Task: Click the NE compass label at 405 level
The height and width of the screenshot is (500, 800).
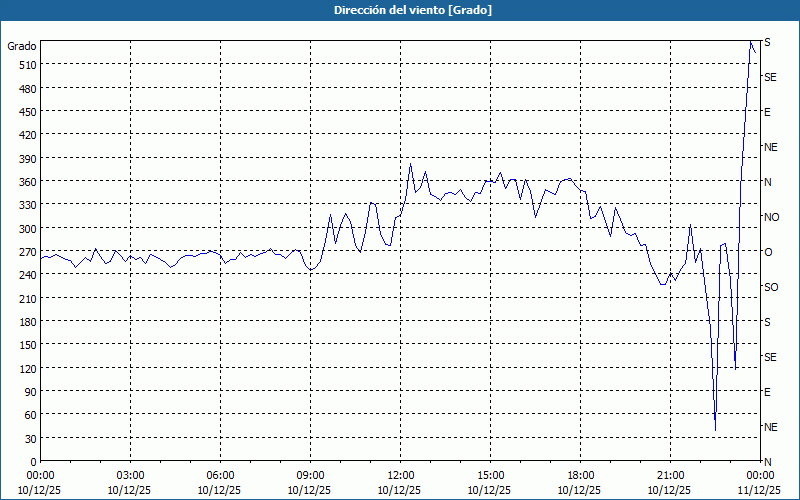Action: 771,147
